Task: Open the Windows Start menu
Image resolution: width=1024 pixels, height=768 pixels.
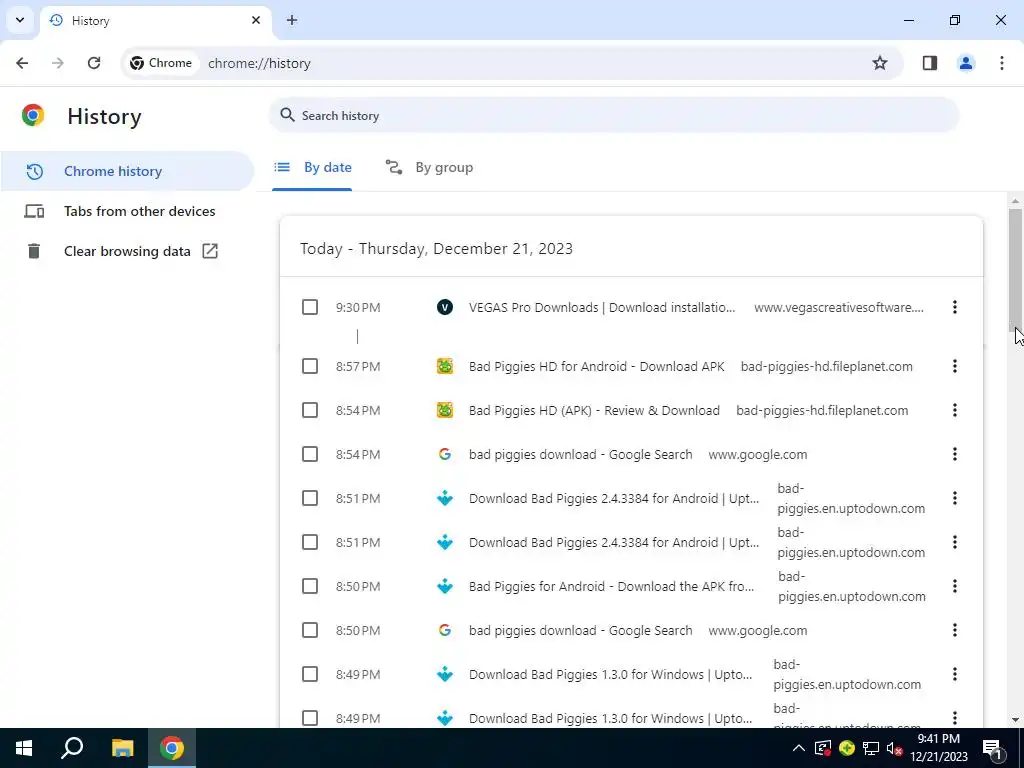Action: click(x=24, y=748)
